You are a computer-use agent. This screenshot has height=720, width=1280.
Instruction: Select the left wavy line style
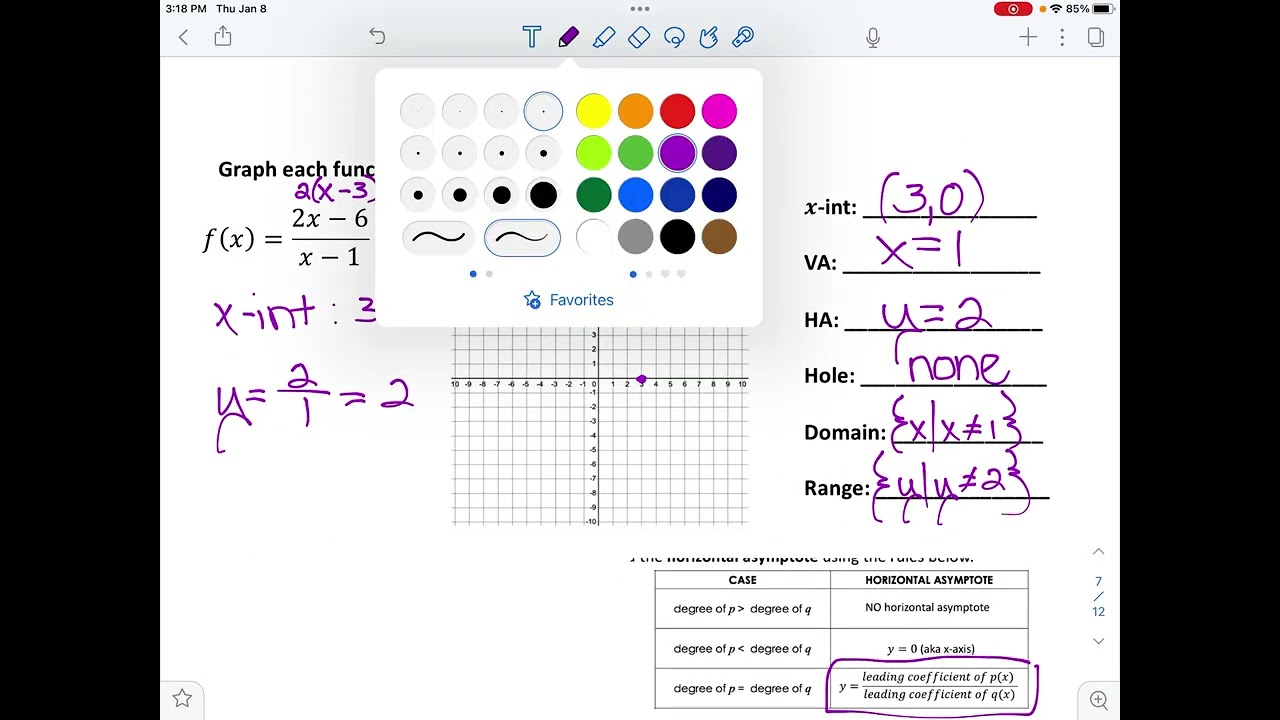coord(439,238)
